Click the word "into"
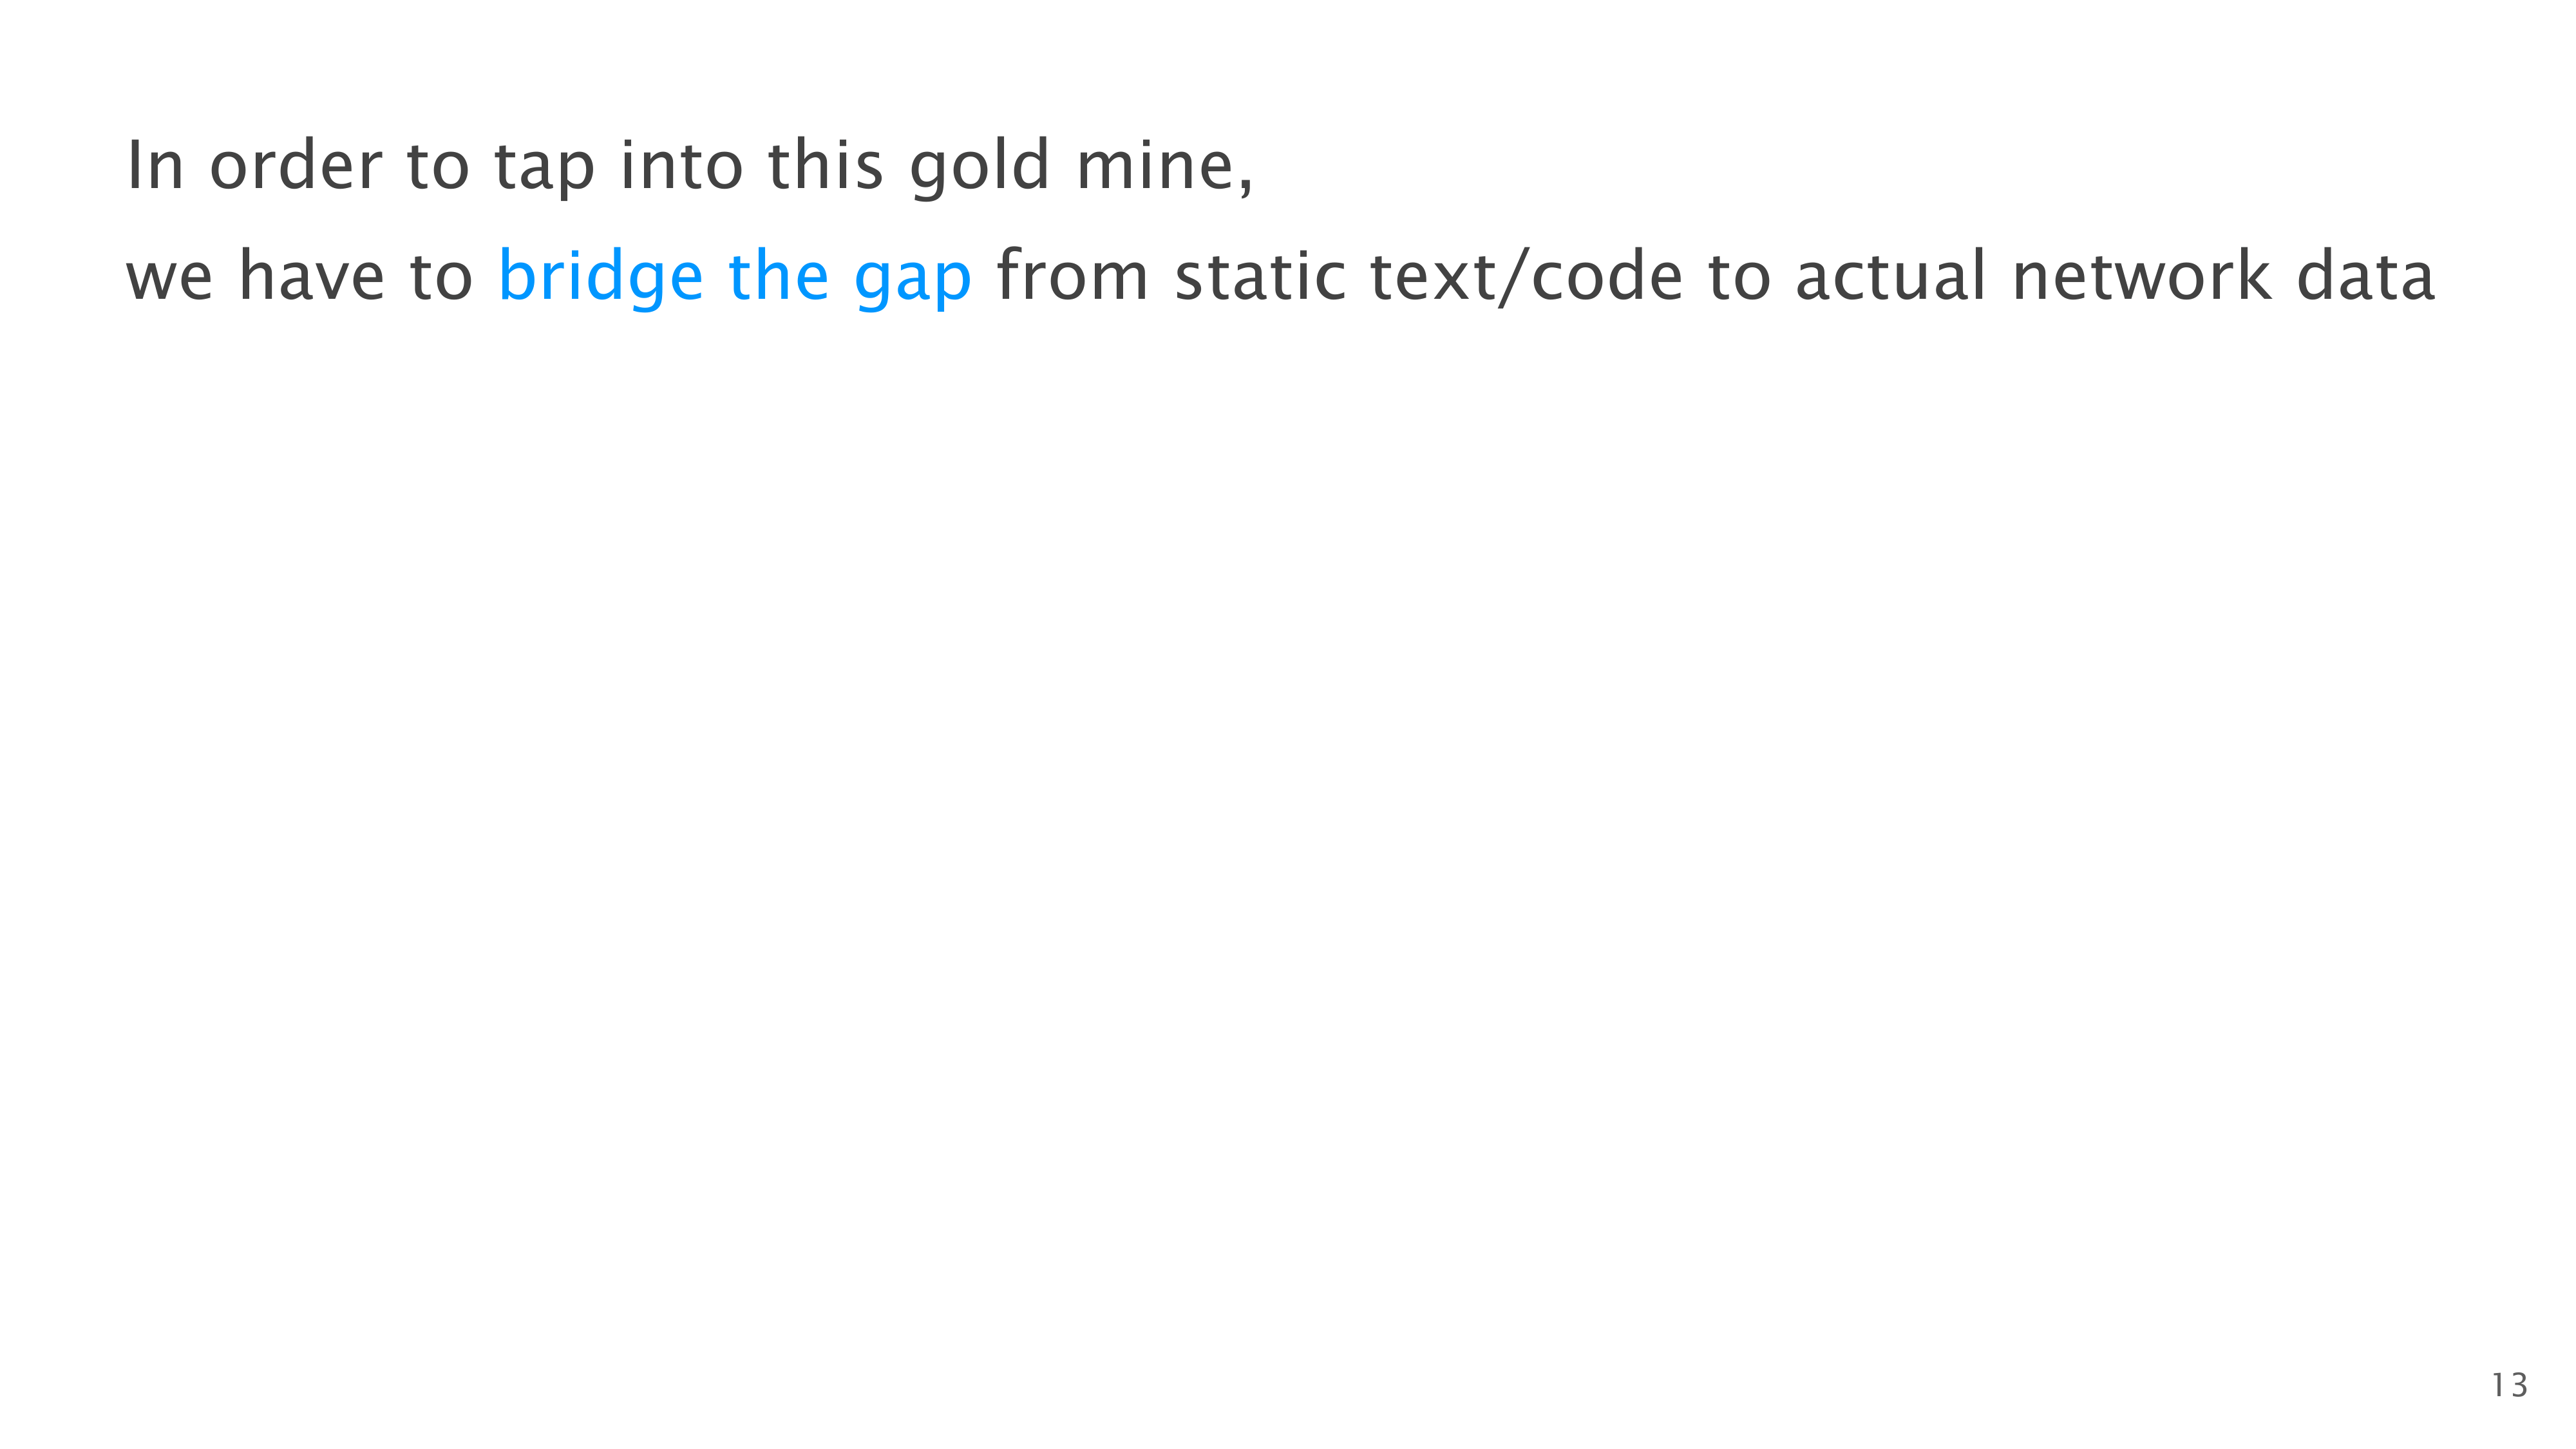Image resolution: width=2576 pixels, height=1449 pixels. pos(681,165)
